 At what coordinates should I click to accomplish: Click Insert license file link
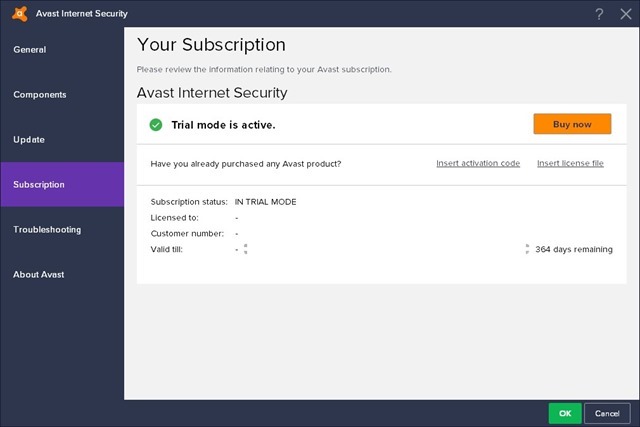coord(570,163)
